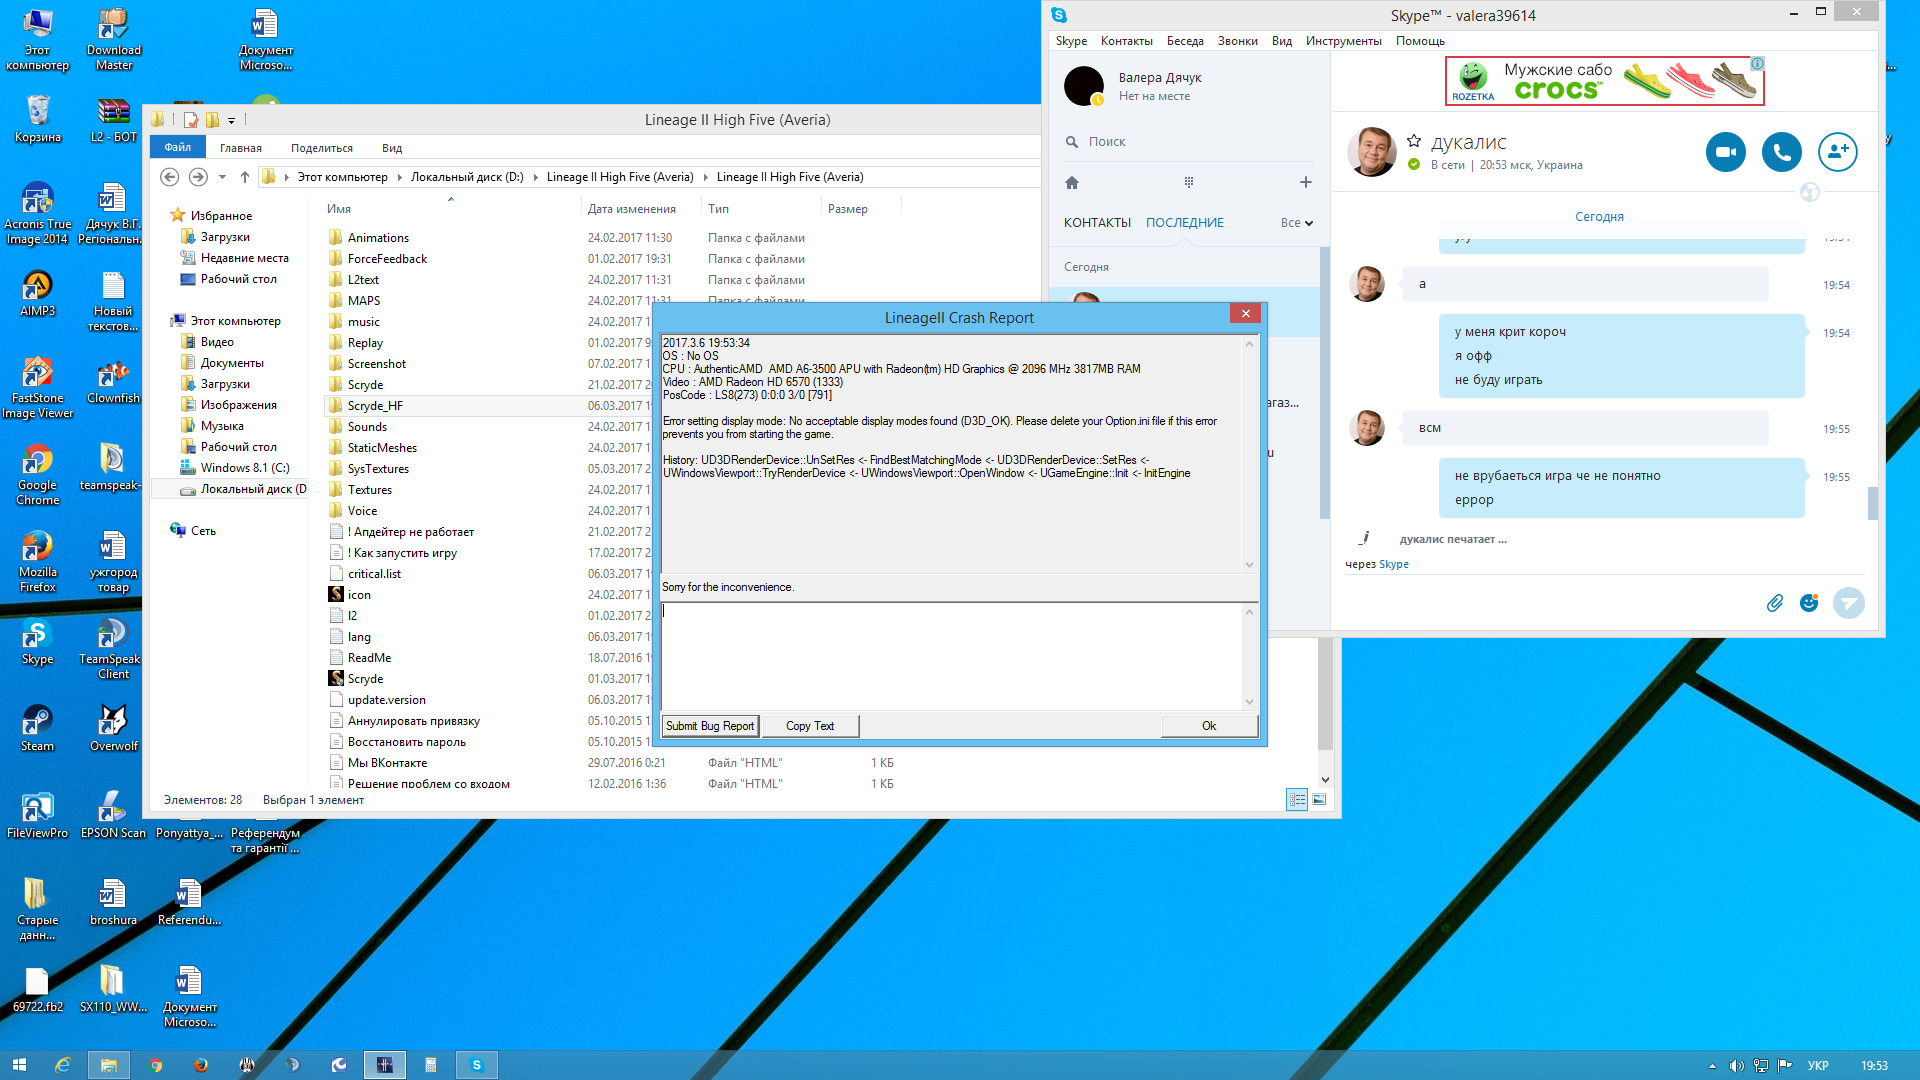Open Google Chrome from the taskbar
1920x1080 pixels.
155,1065
